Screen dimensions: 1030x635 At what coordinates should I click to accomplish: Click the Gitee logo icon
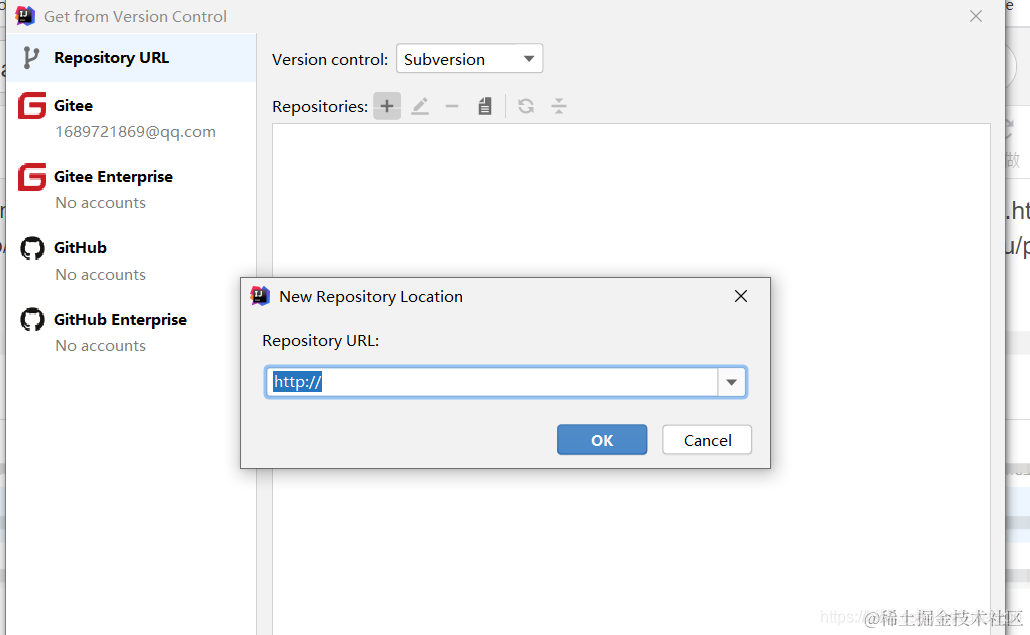32,105
